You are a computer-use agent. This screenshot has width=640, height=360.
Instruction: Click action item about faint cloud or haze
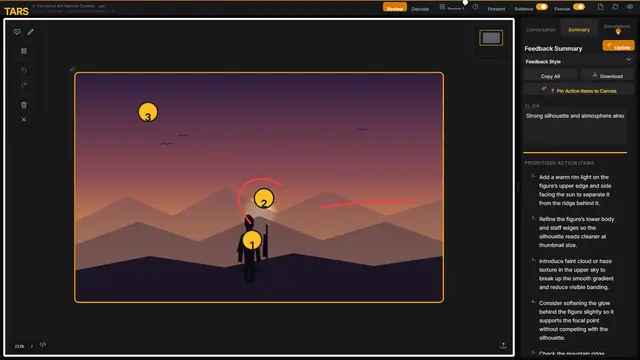575,274
